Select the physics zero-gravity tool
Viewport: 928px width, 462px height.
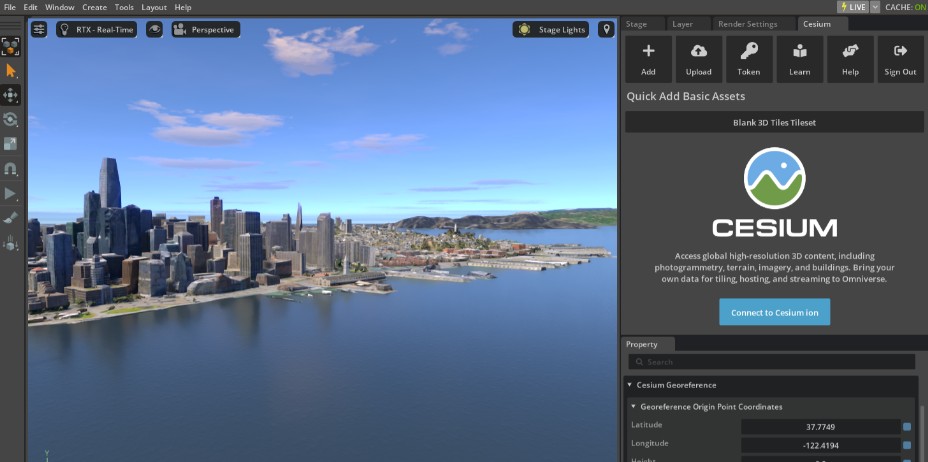click(10, 243)
